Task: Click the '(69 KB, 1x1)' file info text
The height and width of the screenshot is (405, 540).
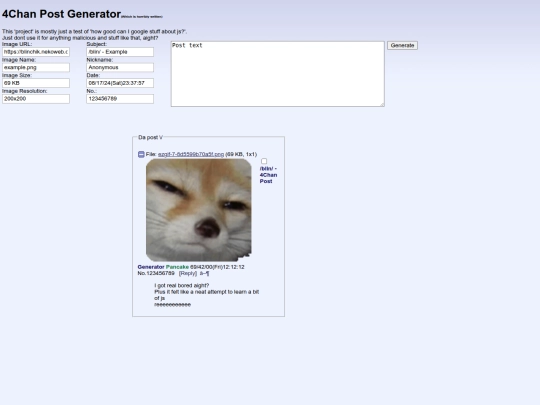Action: click(x=241, y=154)
